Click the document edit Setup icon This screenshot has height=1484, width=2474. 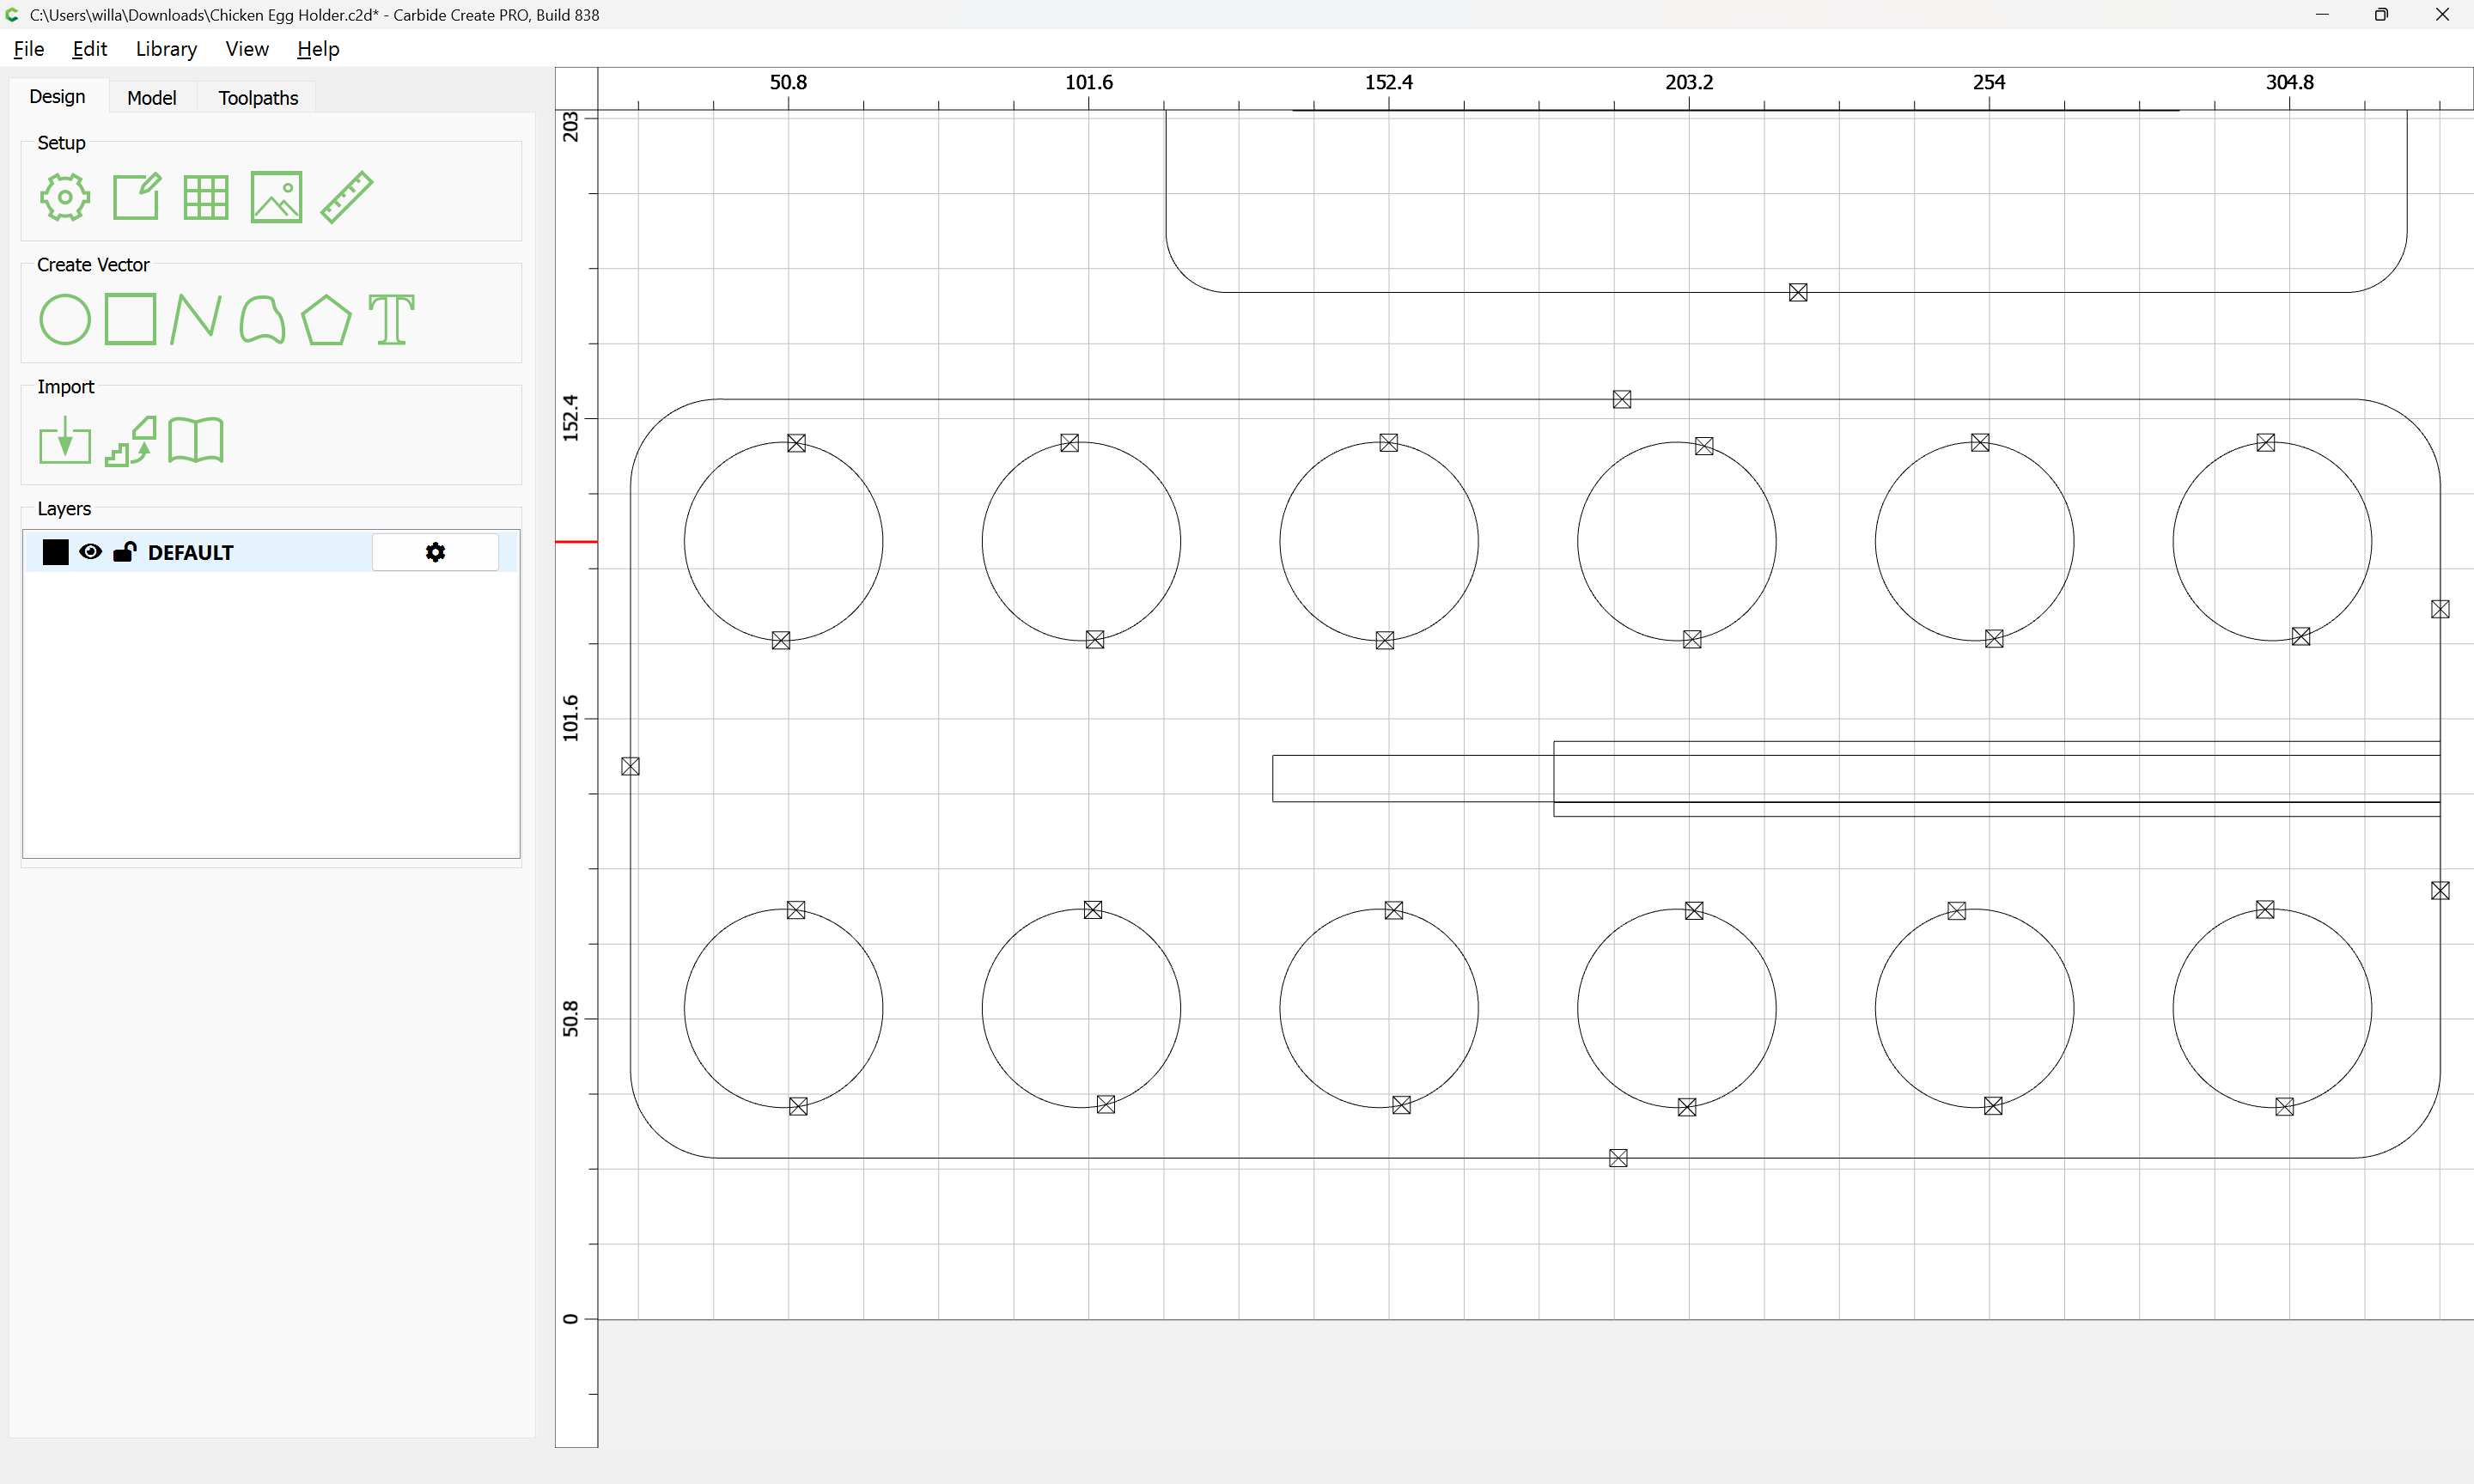[x=136, y=197]
